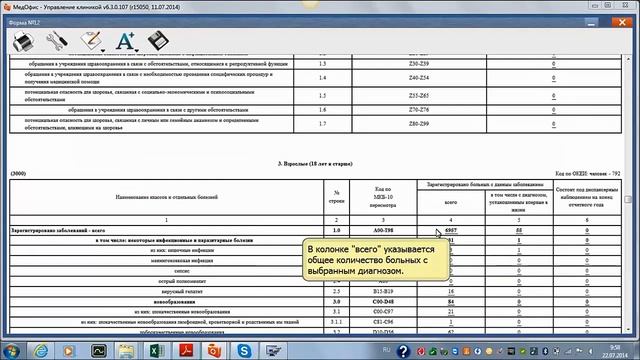The width and height of the screenshot is (640, 360).
Task: Click row number 1.7 cell
Action: point(322,124)
